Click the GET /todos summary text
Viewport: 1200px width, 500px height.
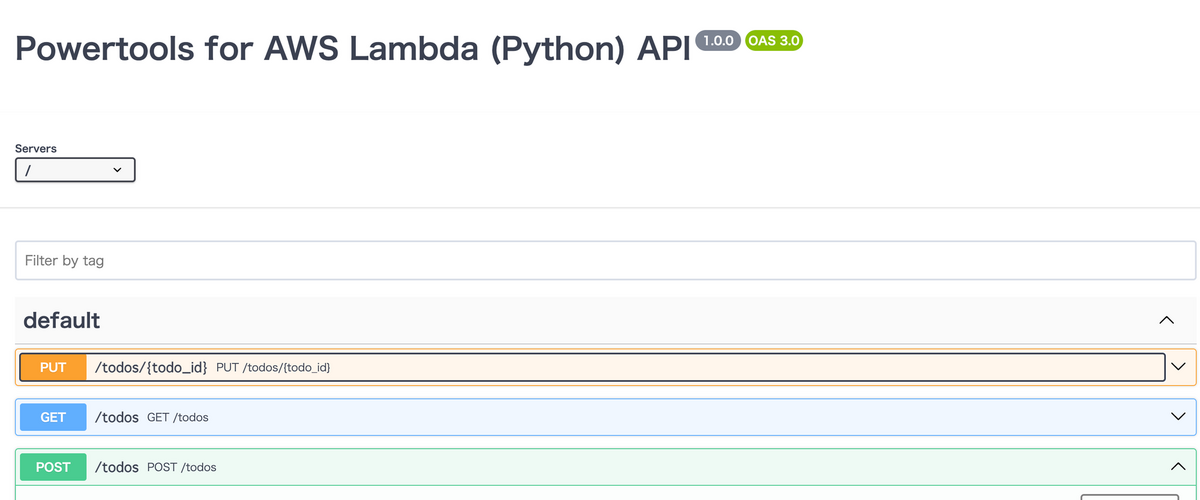pyautogui.click(x=178, y=417)
